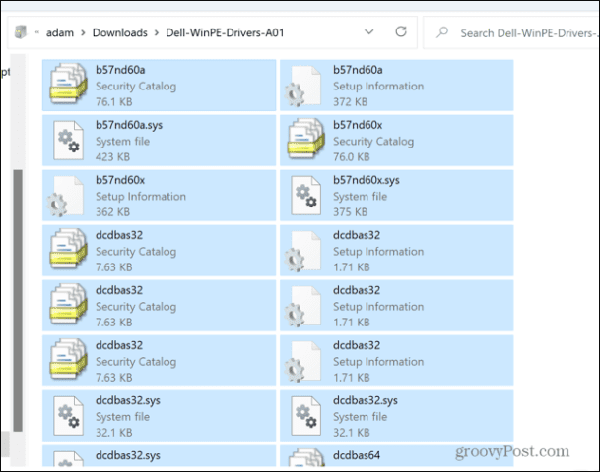Viewport: 600px width, 472px height.
Task: Go to Downloads folder in breadcrumb
Action: [120, 33]
